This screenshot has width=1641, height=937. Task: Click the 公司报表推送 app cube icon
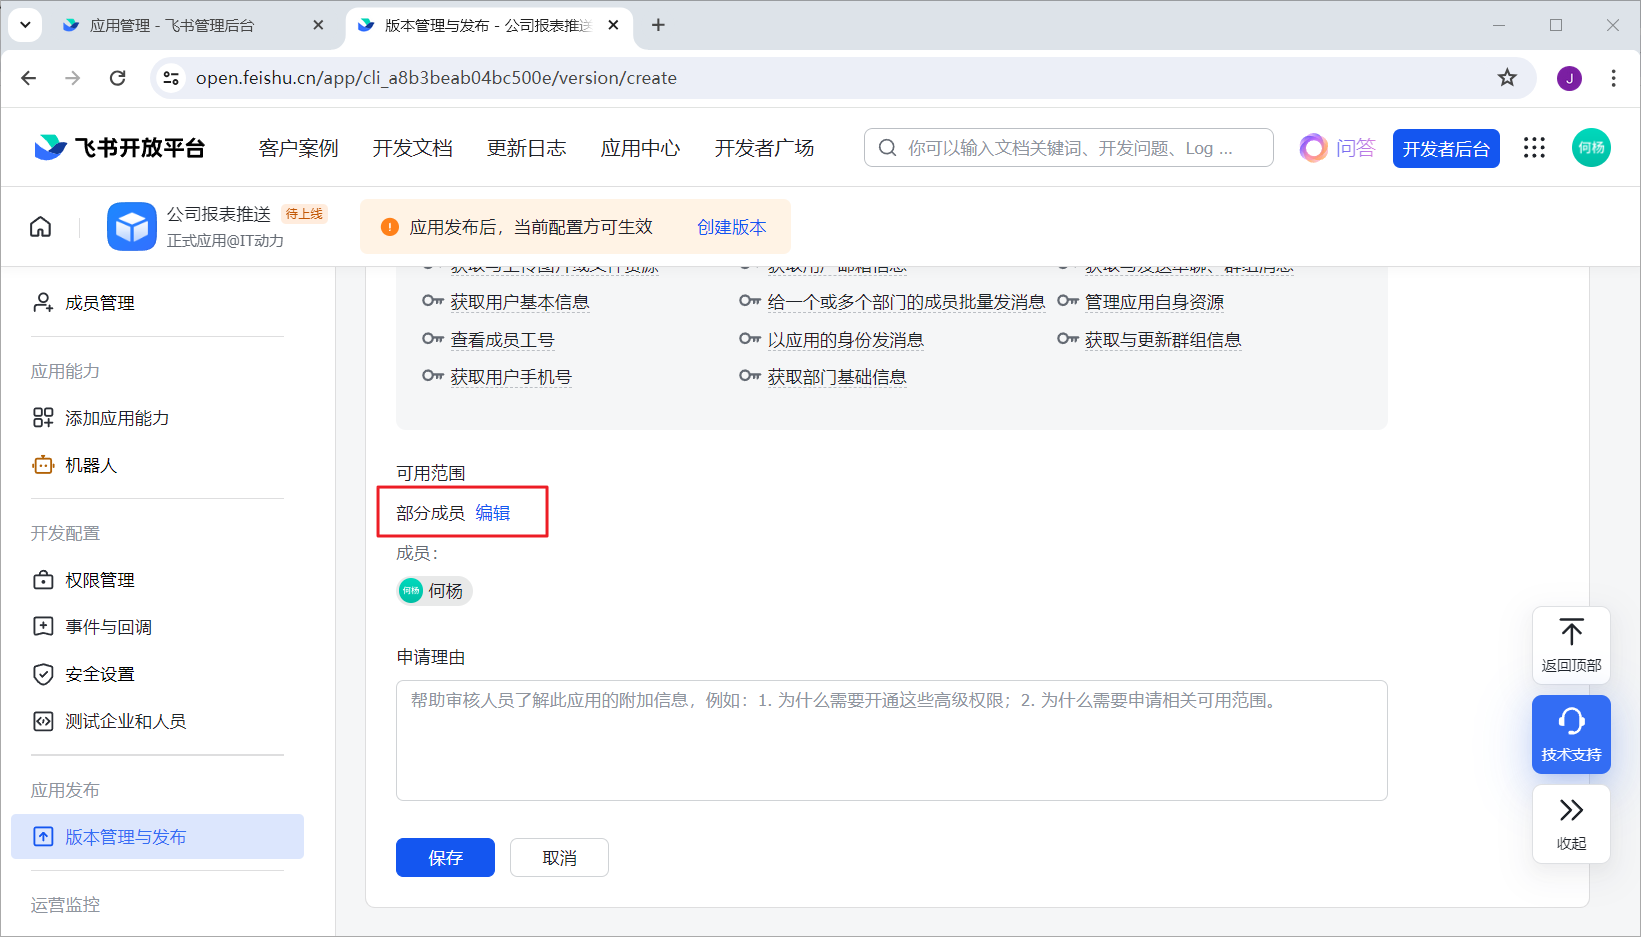pyautogui.click(x=132, y=227)
